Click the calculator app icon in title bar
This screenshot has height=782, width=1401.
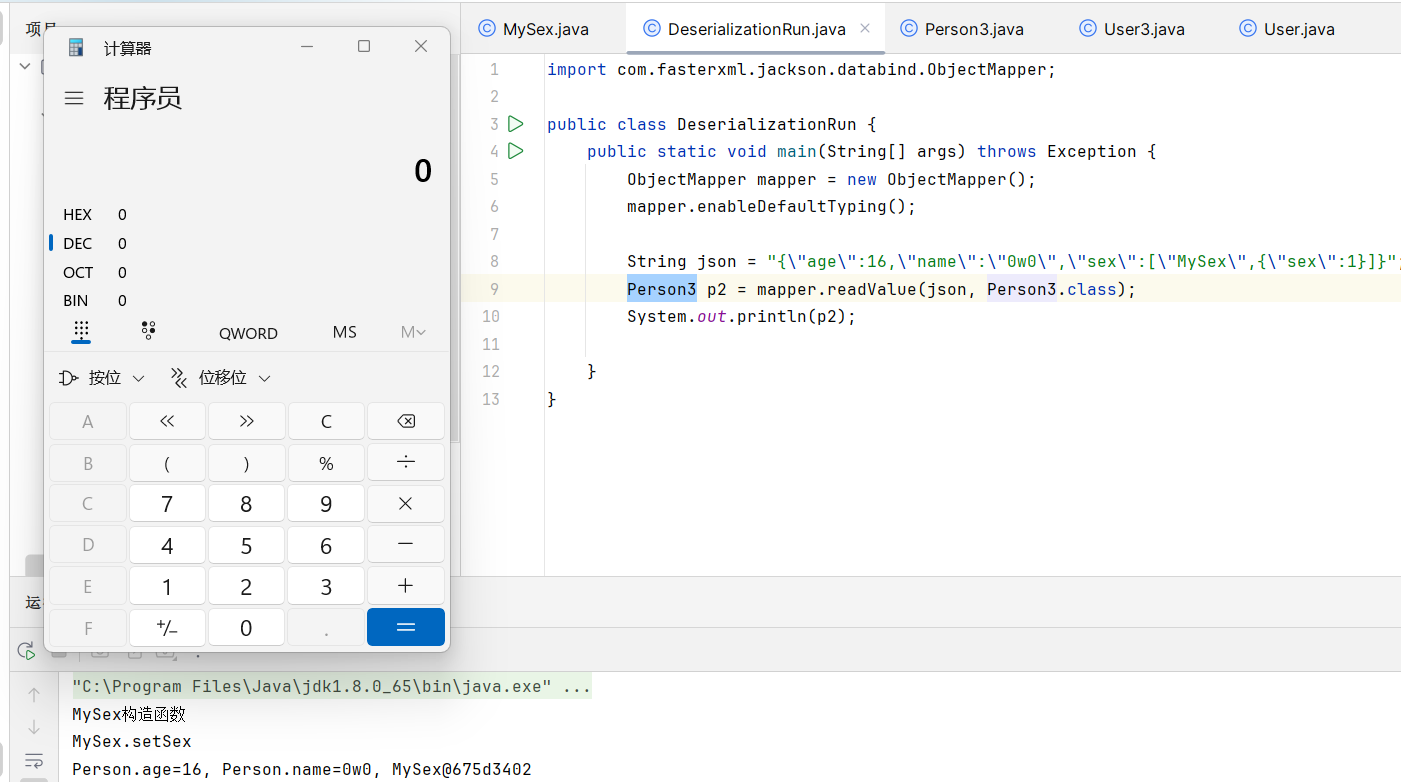point(76,47)
